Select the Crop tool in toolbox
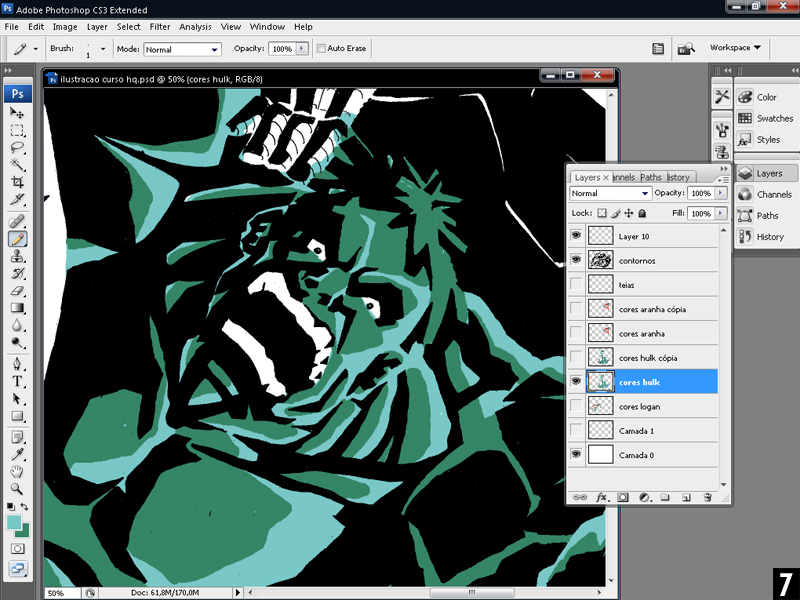 click(x=17, y=182)
